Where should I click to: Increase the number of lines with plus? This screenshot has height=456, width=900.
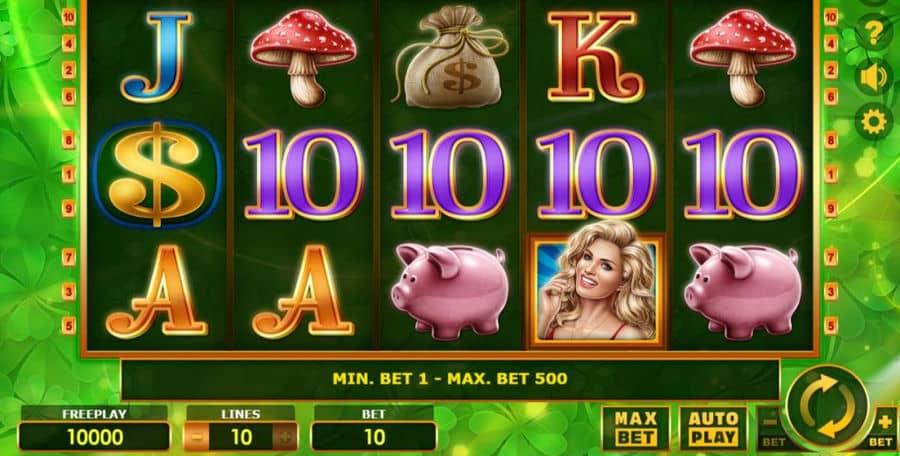tap(285, 437)
